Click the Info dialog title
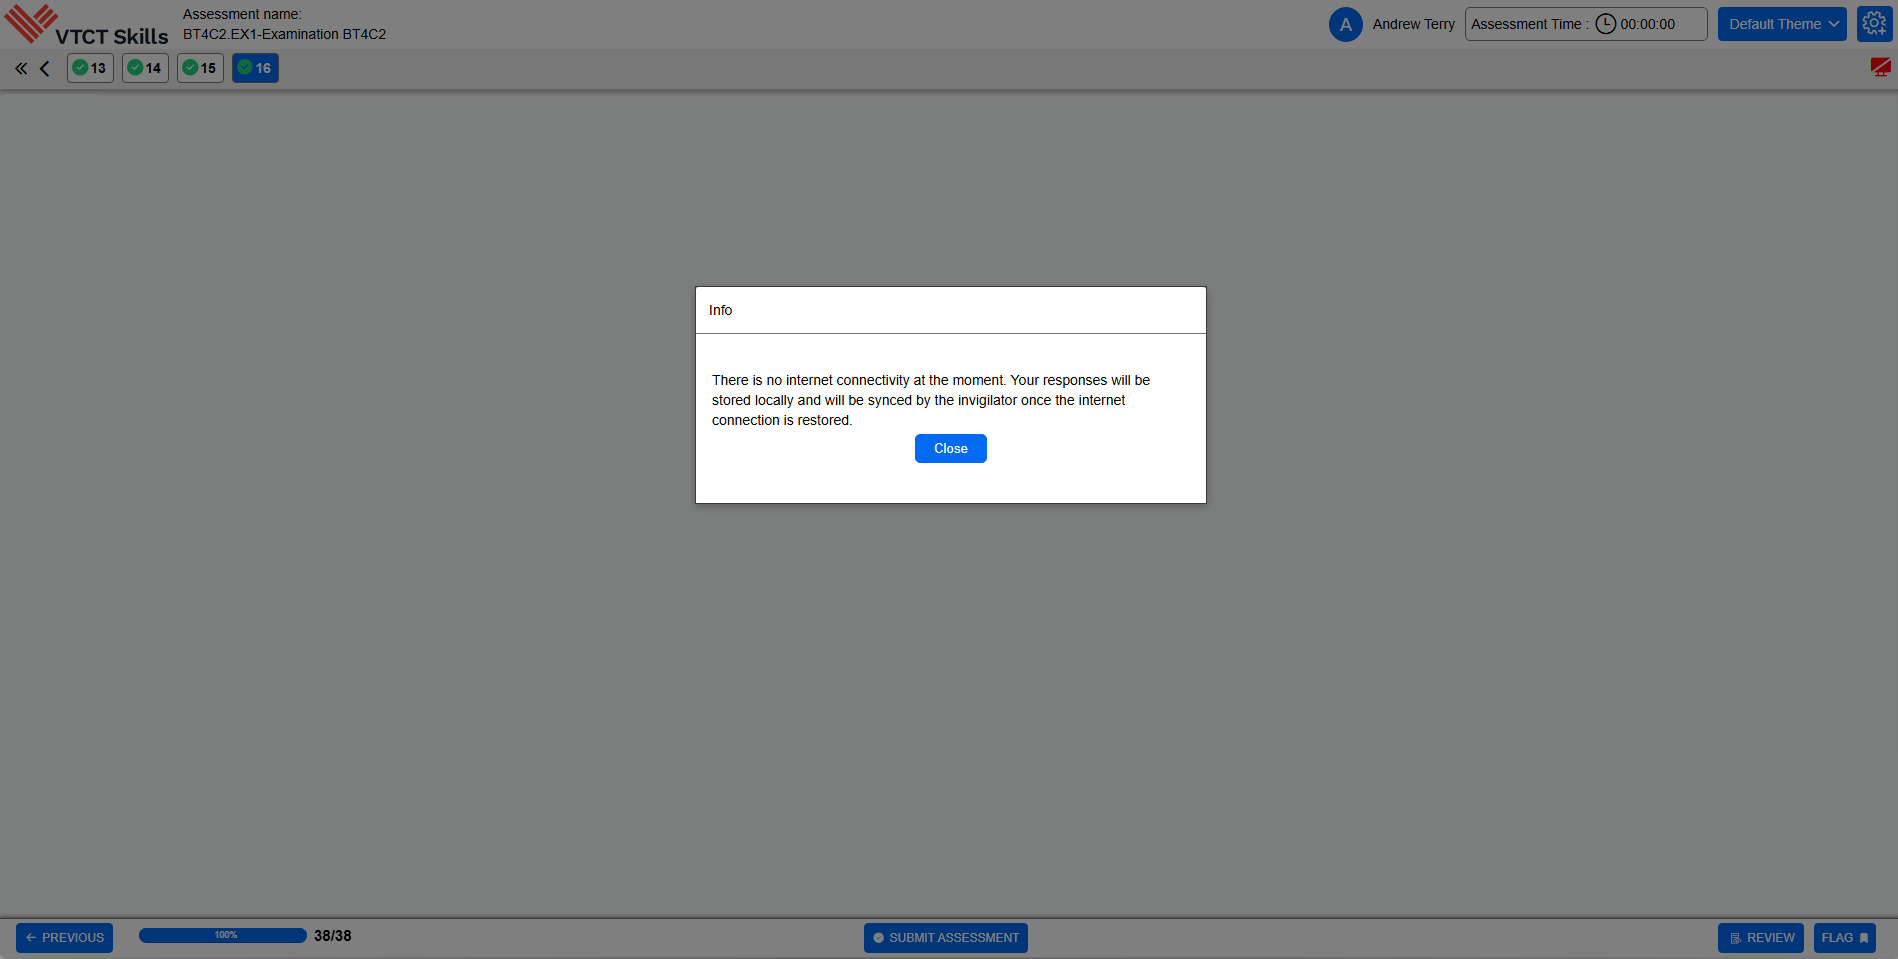The height and width of the screenshot is (959, 1898). coord(720,310)
